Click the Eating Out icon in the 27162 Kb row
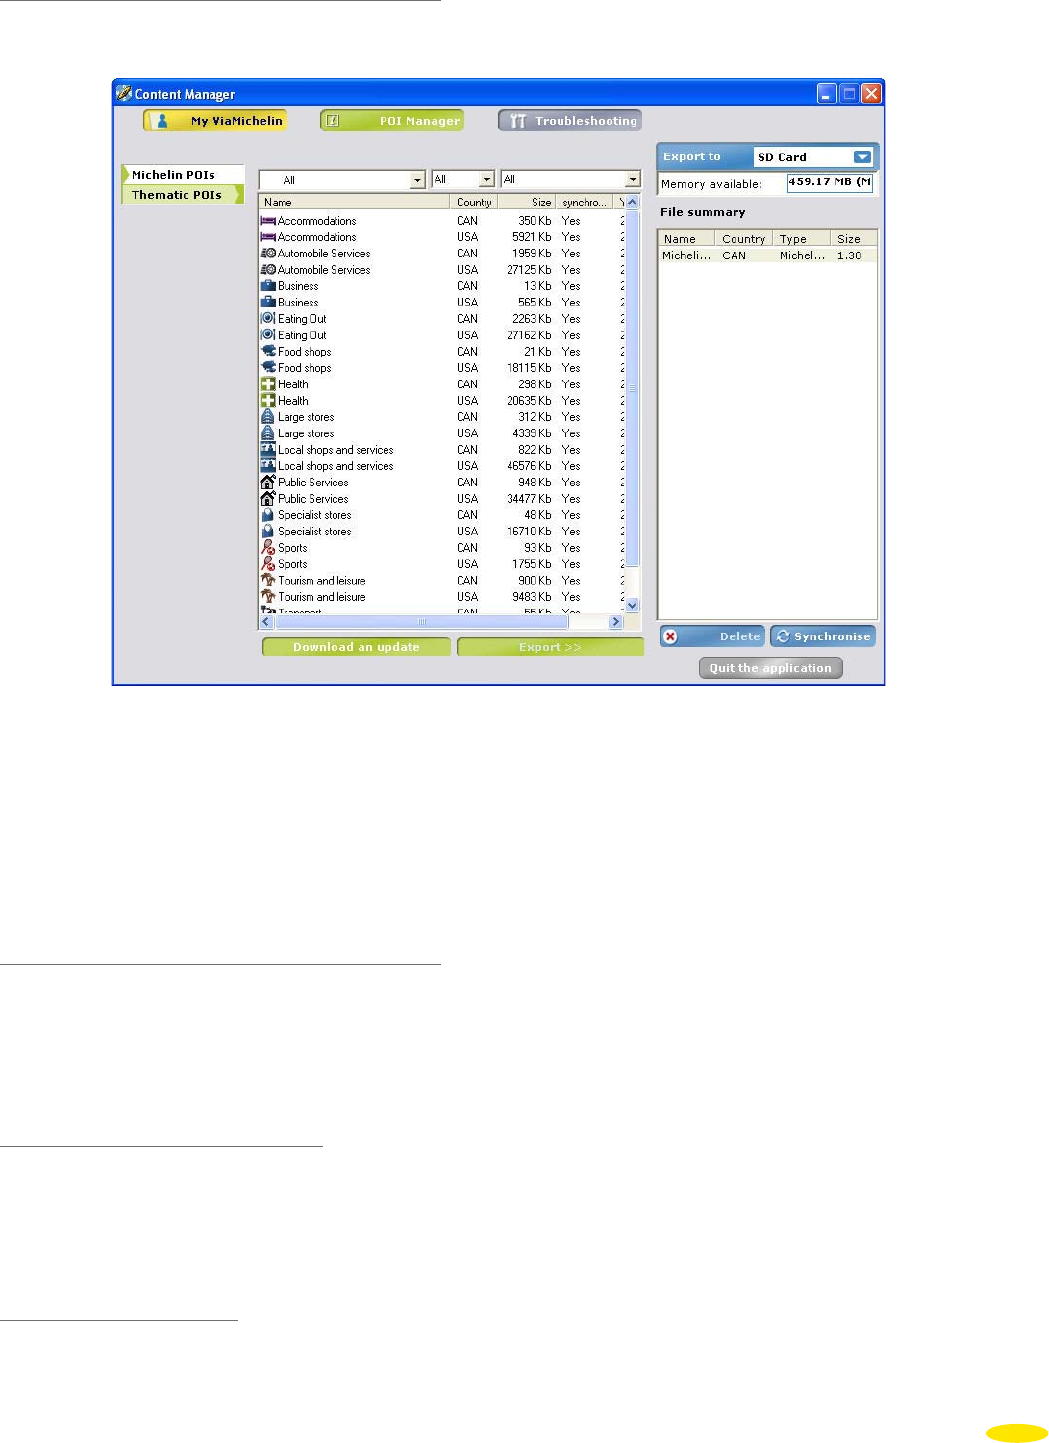 (268, 335)
